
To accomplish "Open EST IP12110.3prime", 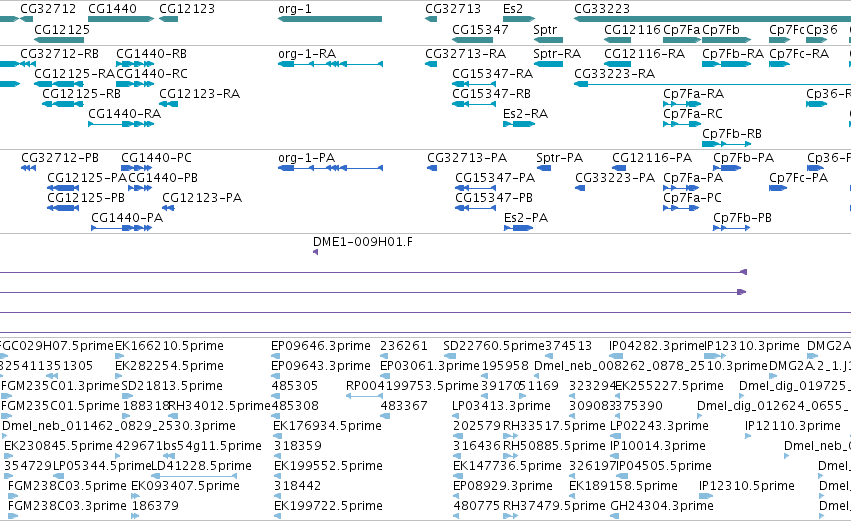I will pos(793,426).
